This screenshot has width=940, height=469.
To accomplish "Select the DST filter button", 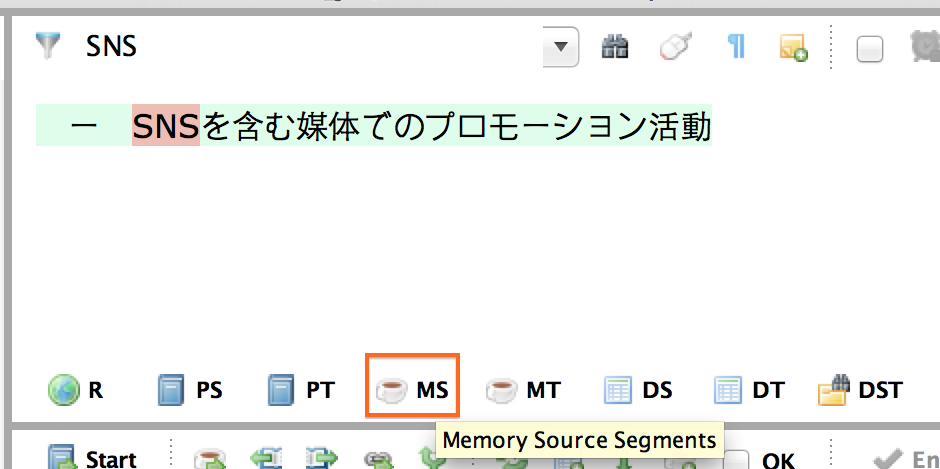I will 860,390.
